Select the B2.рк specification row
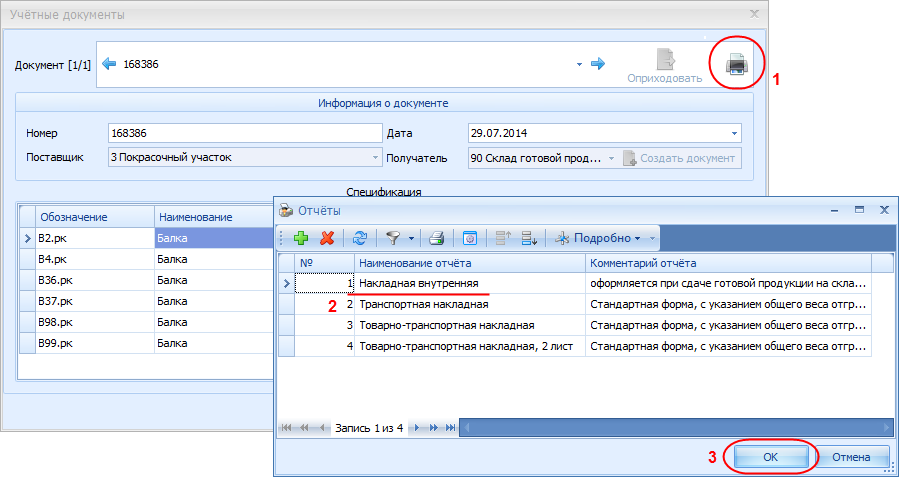Image resolution: width=899 pixels, height=477 pixels. pos(146,238)
